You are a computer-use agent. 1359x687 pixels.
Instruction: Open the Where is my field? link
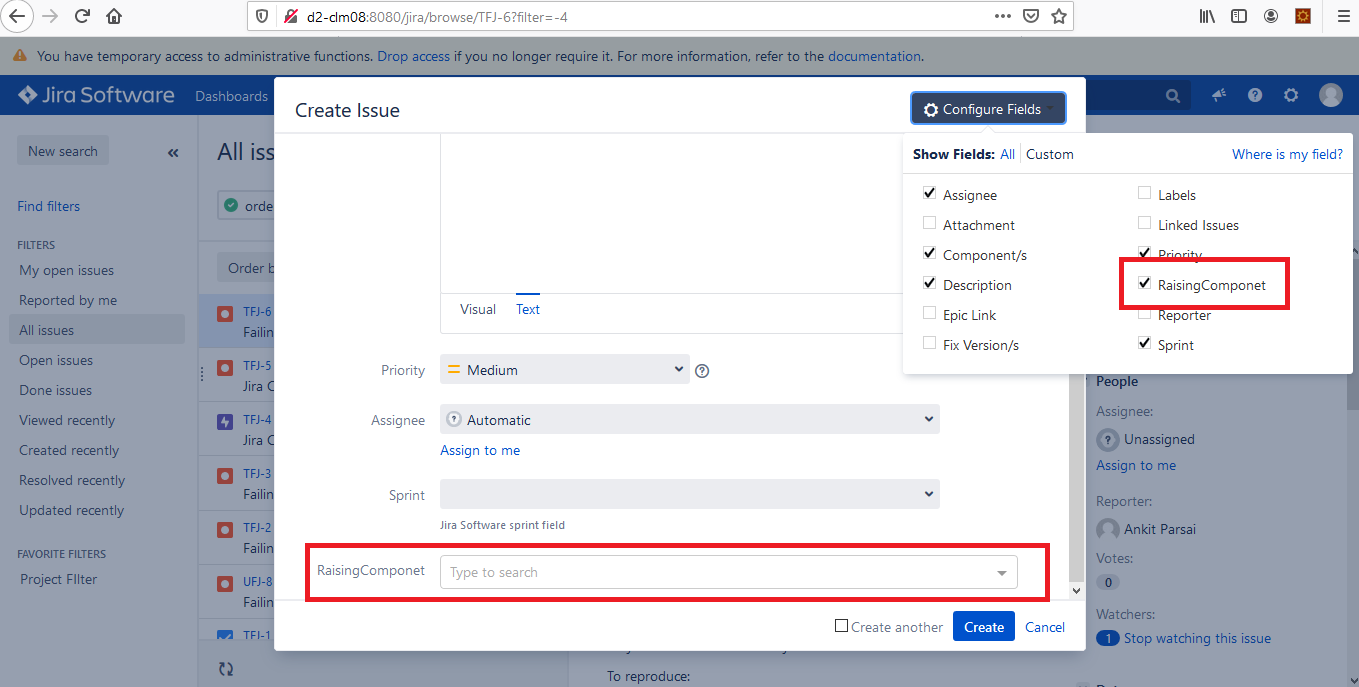pos(1288,155)
